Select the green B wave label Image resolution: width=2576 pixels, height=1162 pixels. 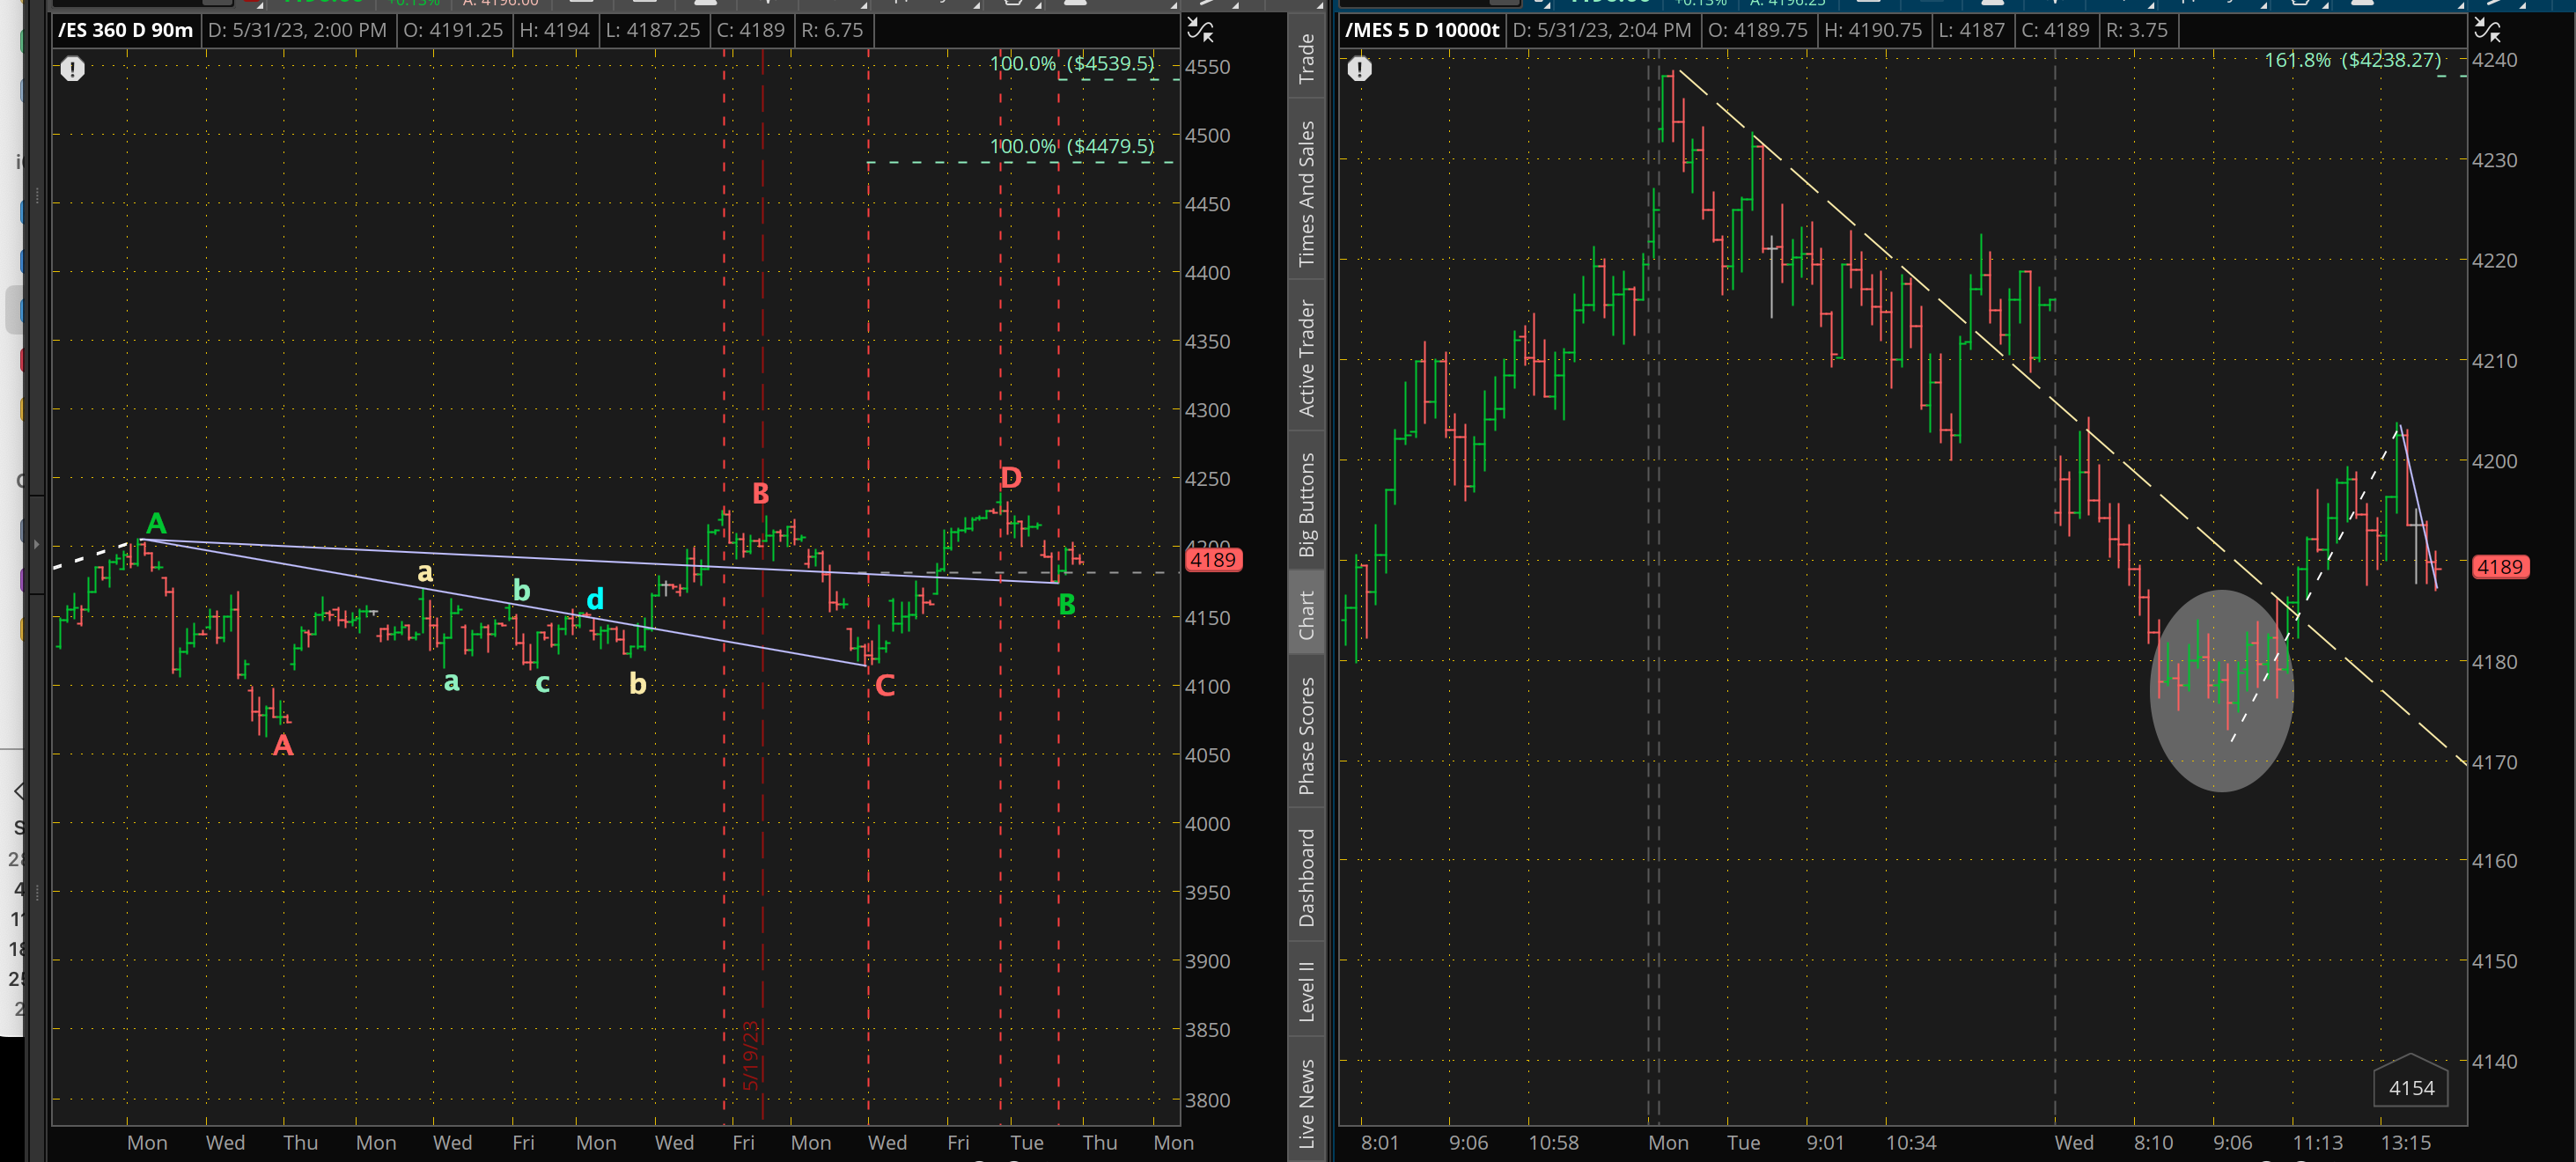tap(1067, 604)
